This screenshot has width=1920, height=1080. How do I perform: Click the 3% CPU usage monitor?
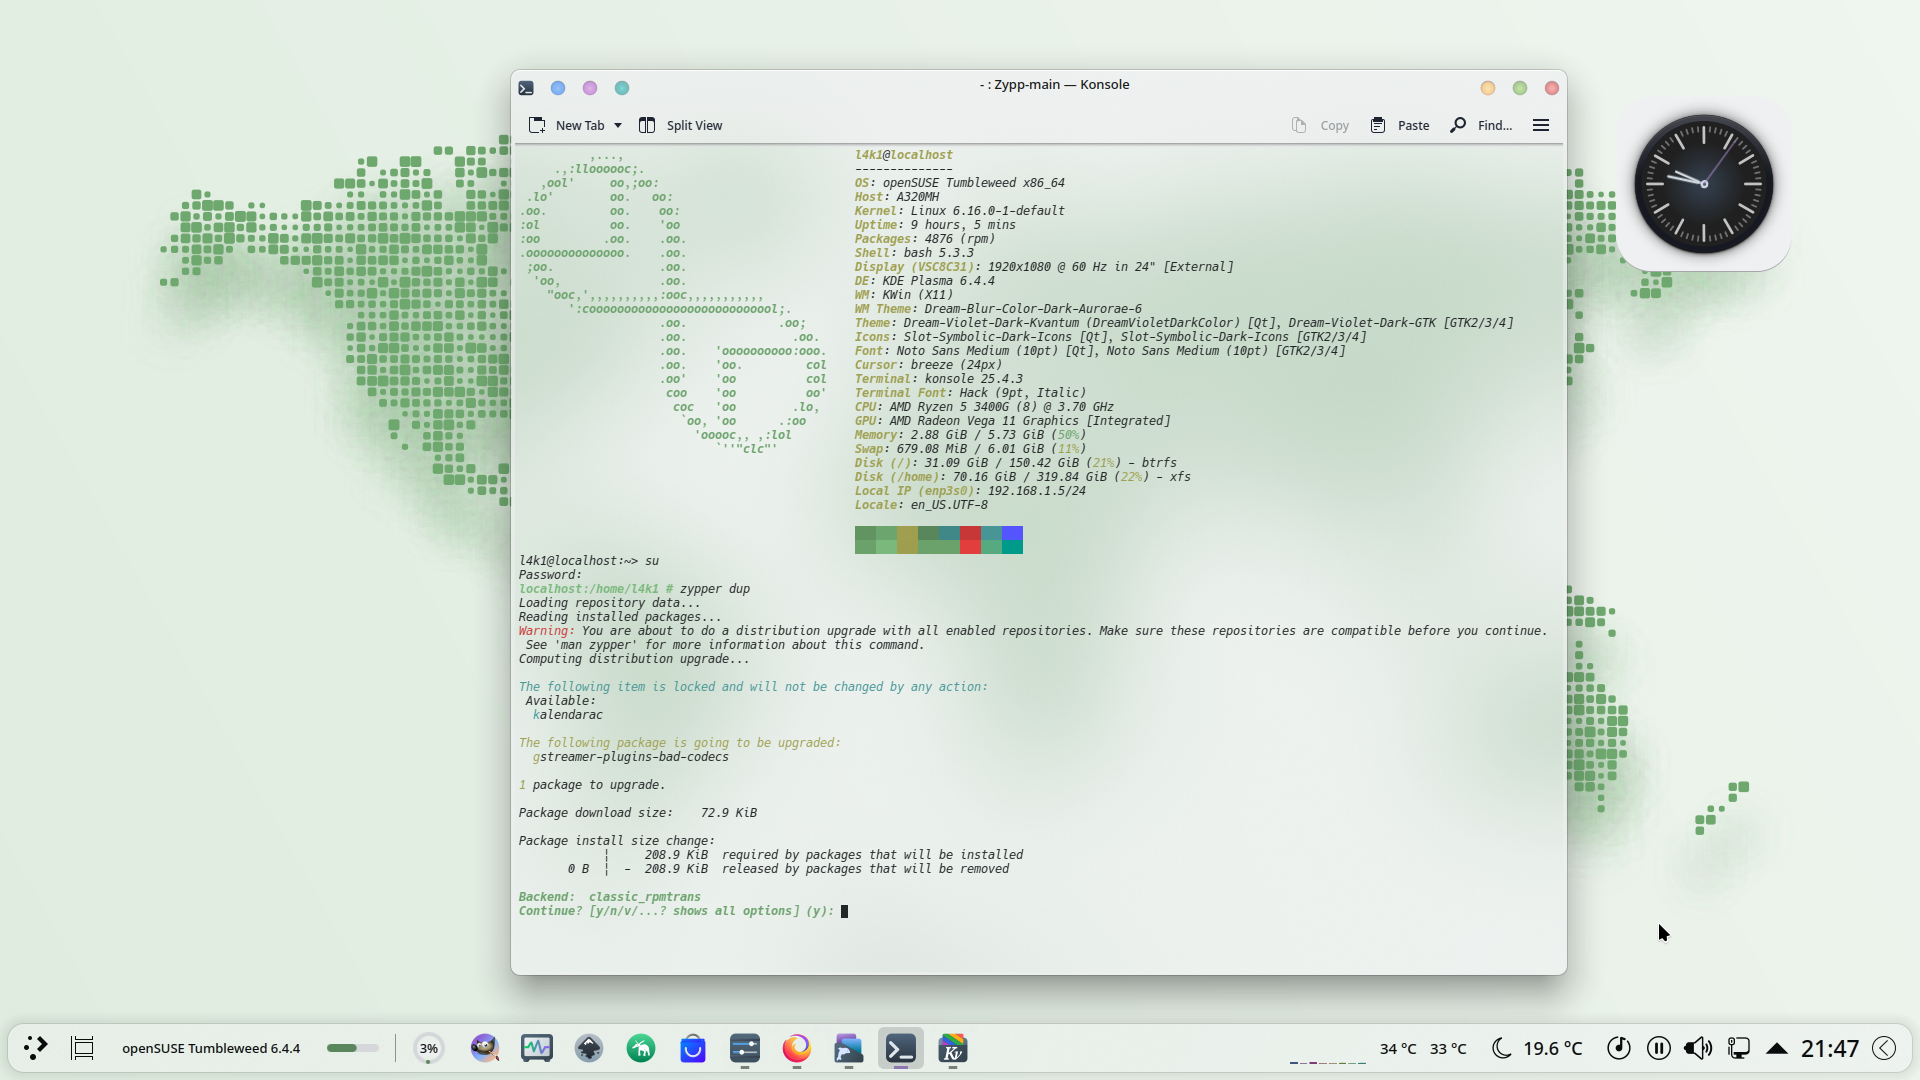pos(429,1048)
